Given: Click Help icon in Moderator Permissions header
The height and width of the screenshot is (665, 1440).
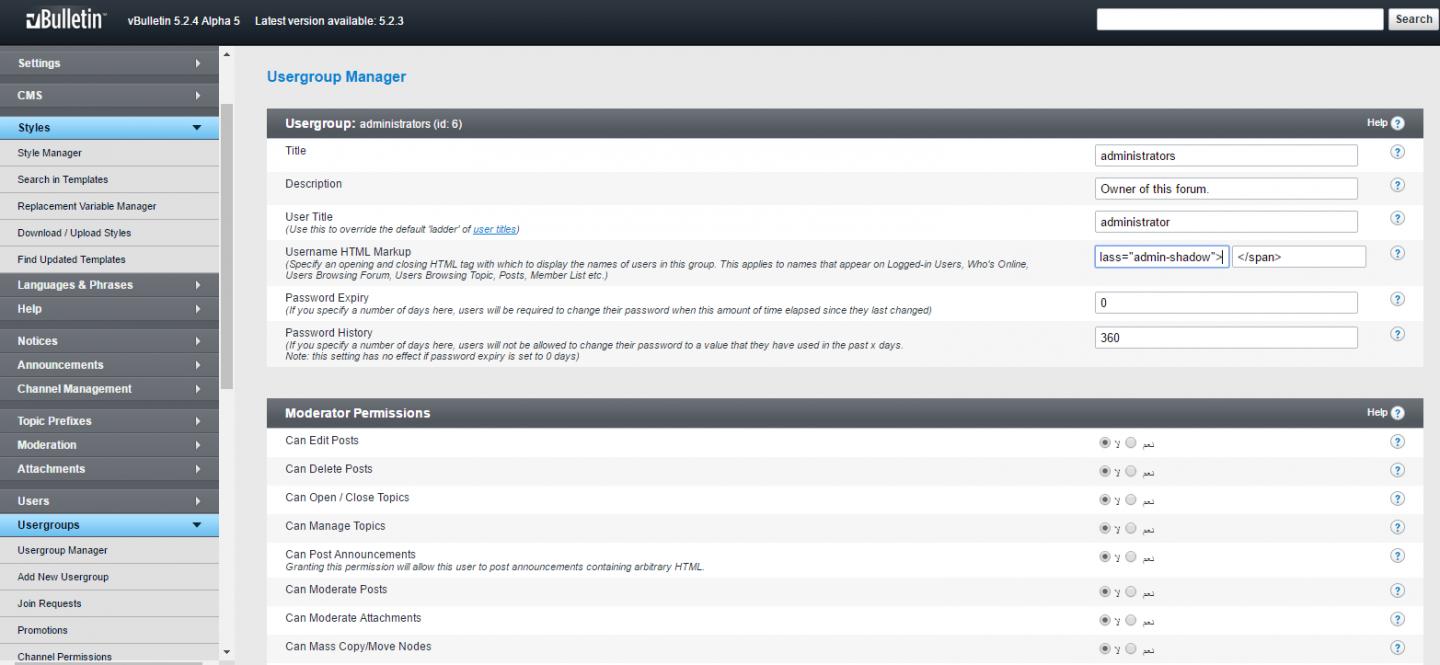Looking at the screenshot, I should [1398, 413].
